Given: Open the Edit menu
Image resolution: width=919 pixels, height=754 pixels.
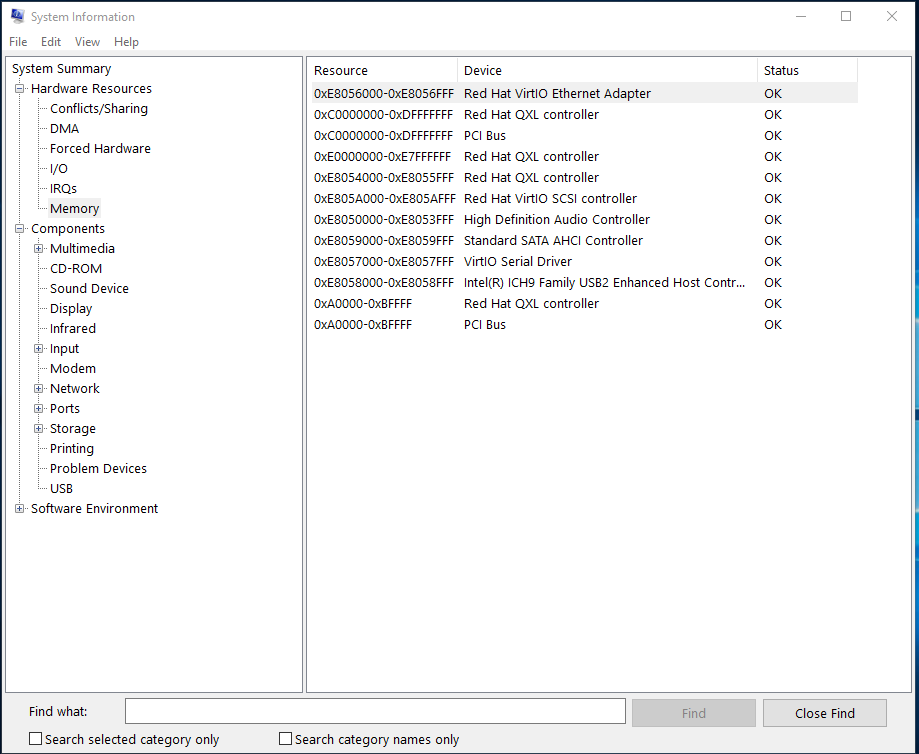Looking at the screenshot, I should click(x=51, y=42).
